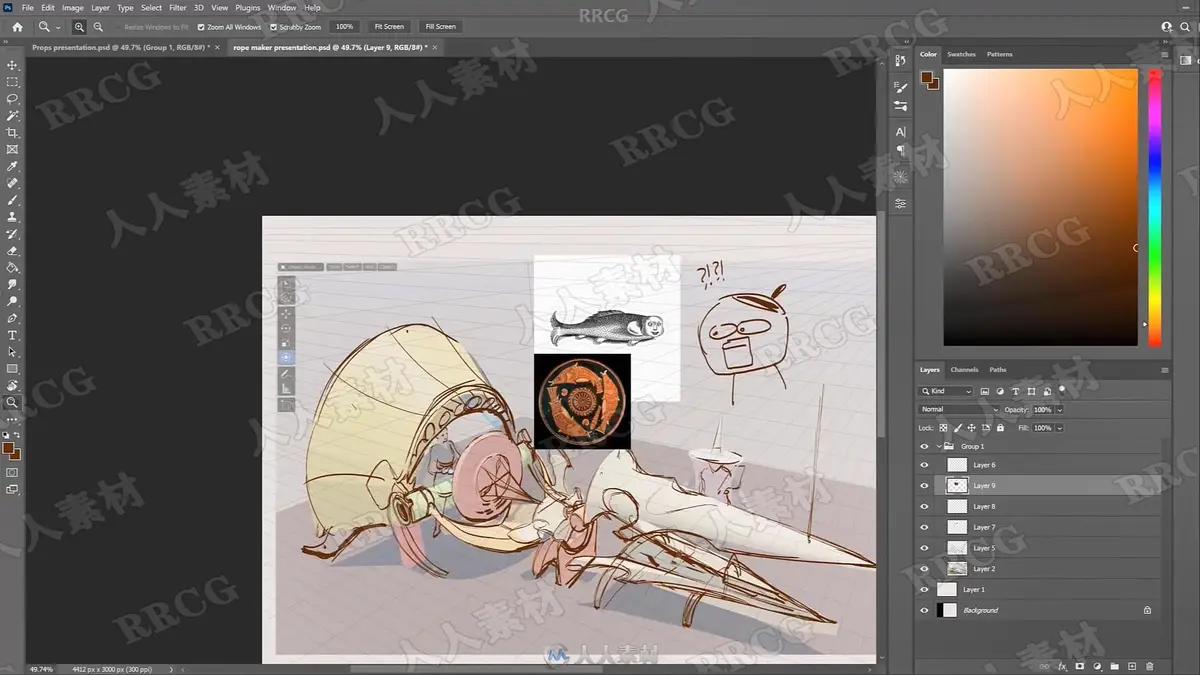
Task: Select the Lasso tool
Action: (12, 99)
